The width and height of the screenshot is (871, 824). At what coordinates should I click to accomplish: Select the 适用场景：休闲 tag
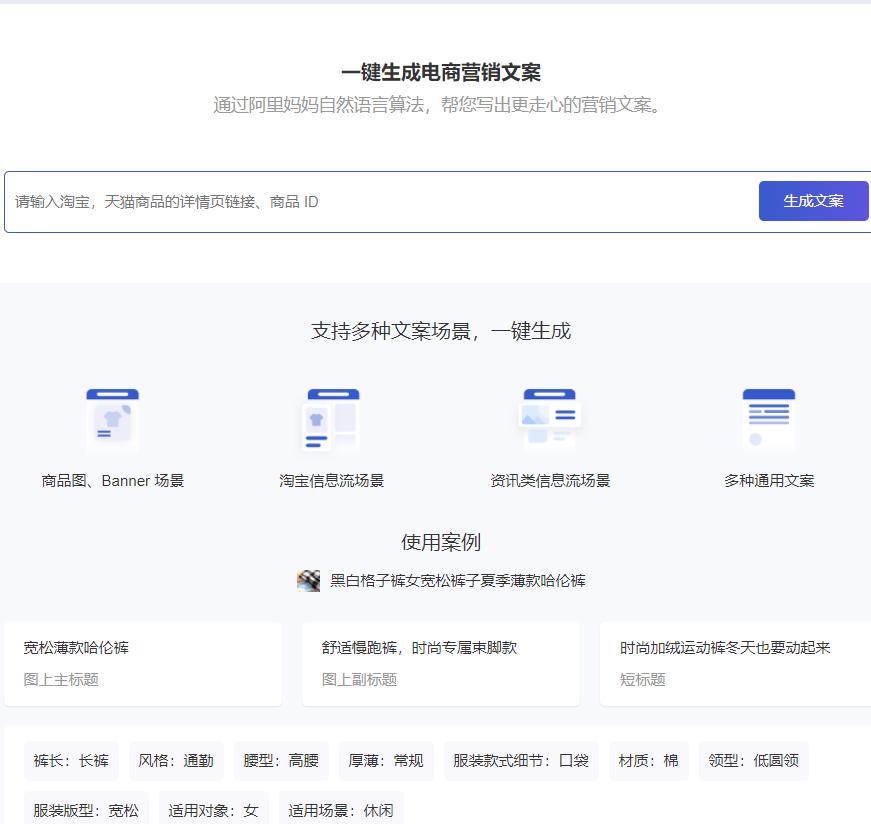point(341,811)
